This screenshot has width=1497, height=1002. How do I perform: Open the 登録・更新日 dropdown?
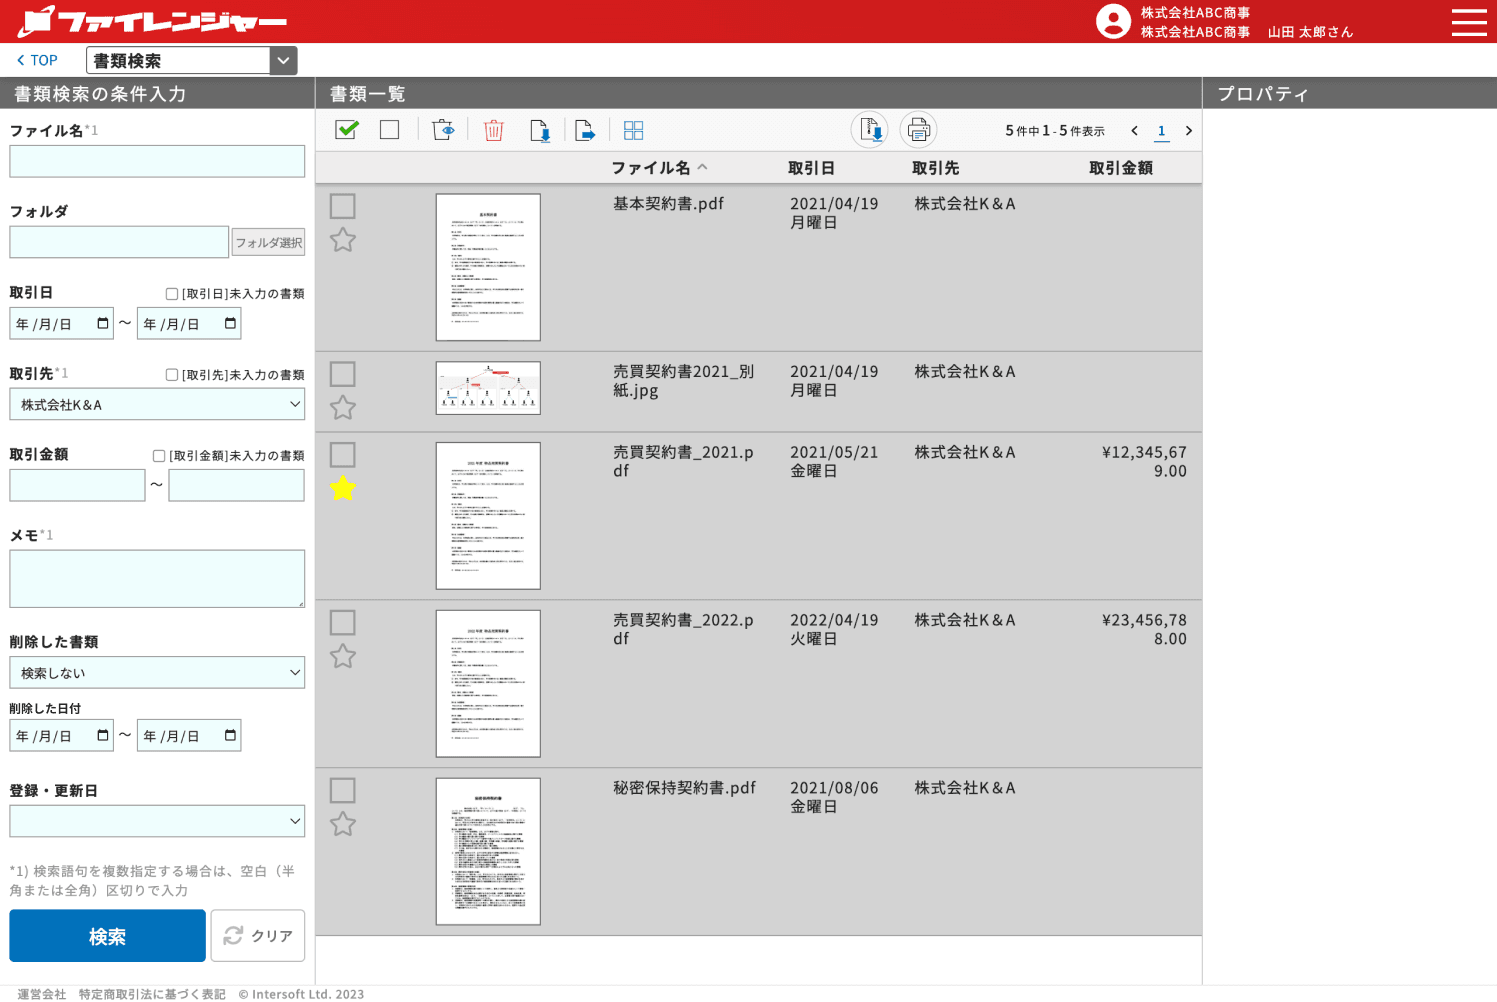pos(157,821)
